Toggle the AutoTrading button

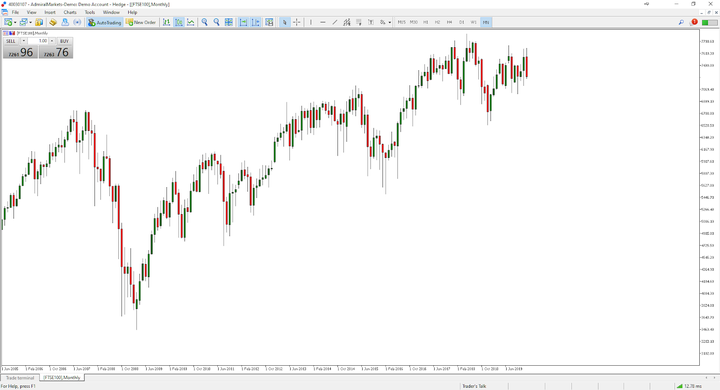(x=104, y=22)
